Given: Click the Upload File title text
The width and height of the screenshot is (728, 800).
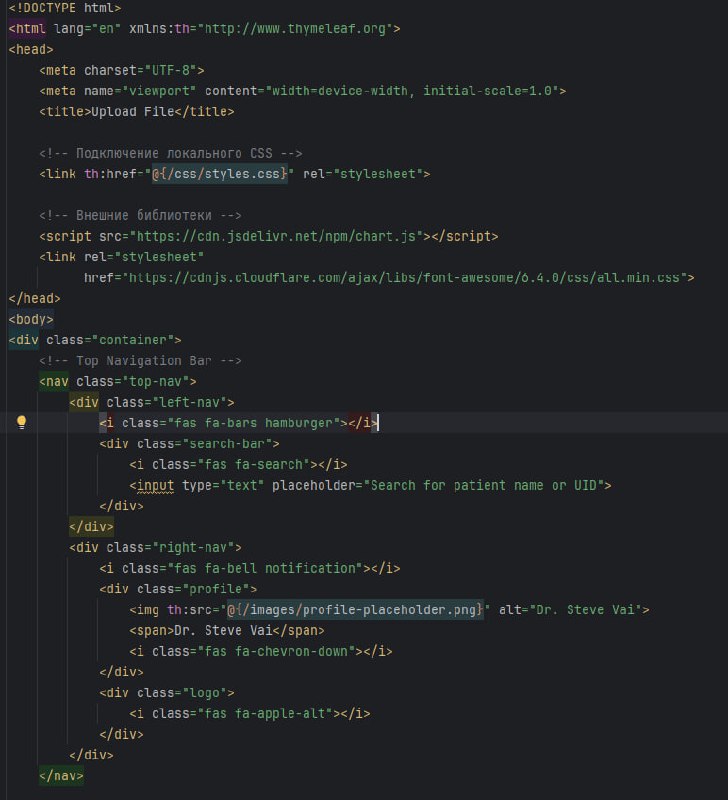Looking at the screenshot, I should pyautogui.click(x=133, y=112).
